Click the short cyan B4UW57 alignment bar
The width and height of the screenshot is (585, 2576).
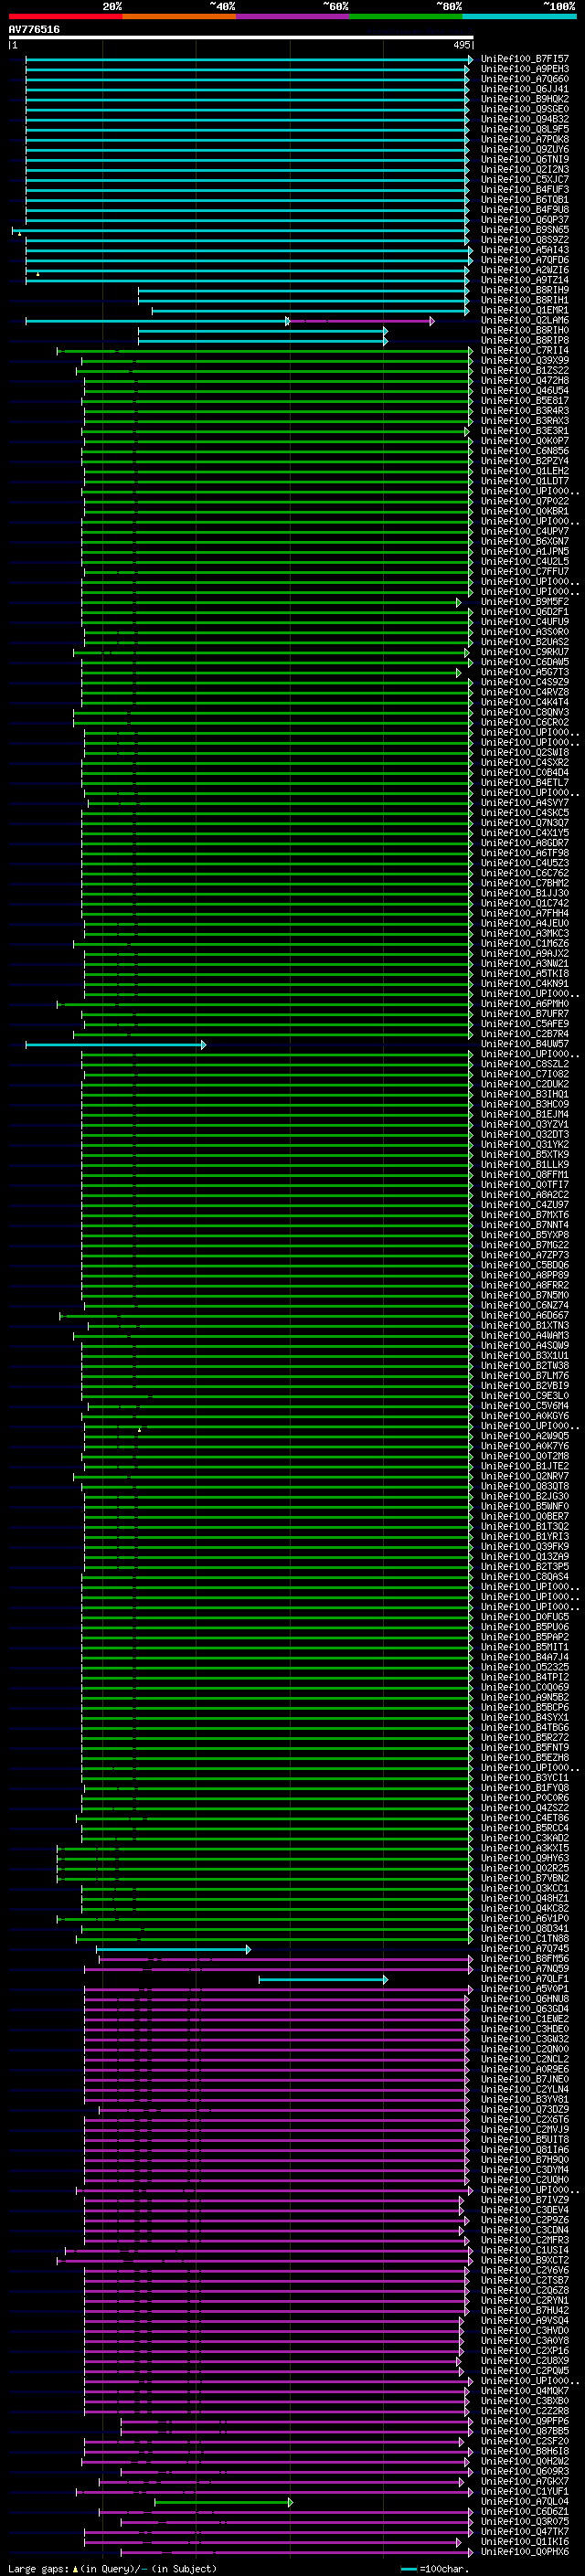pos(116,1045)
